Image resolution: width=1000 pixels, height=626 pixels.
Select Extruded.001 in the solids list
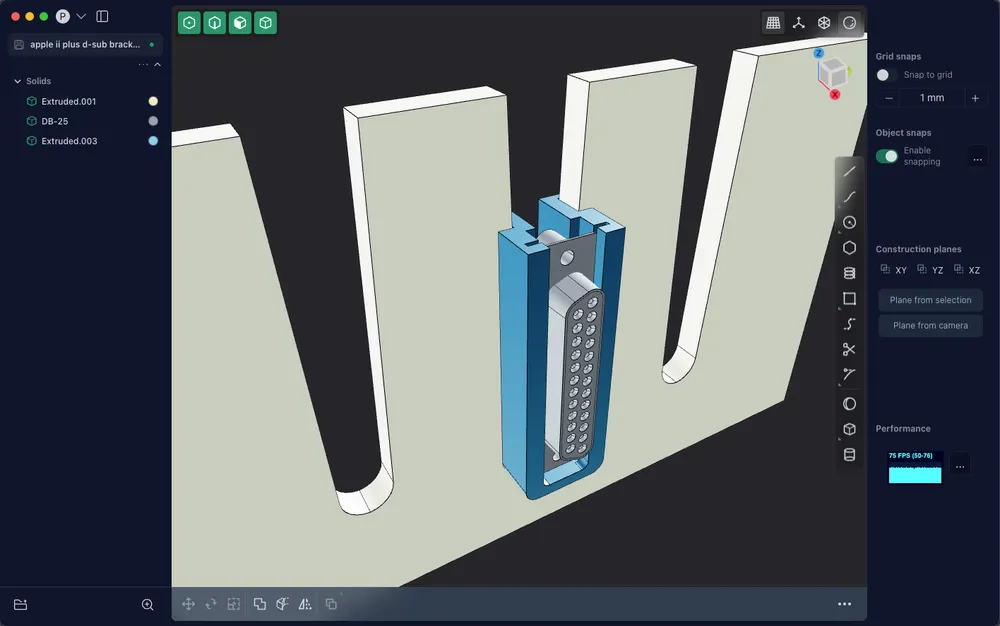coord(69,101)
